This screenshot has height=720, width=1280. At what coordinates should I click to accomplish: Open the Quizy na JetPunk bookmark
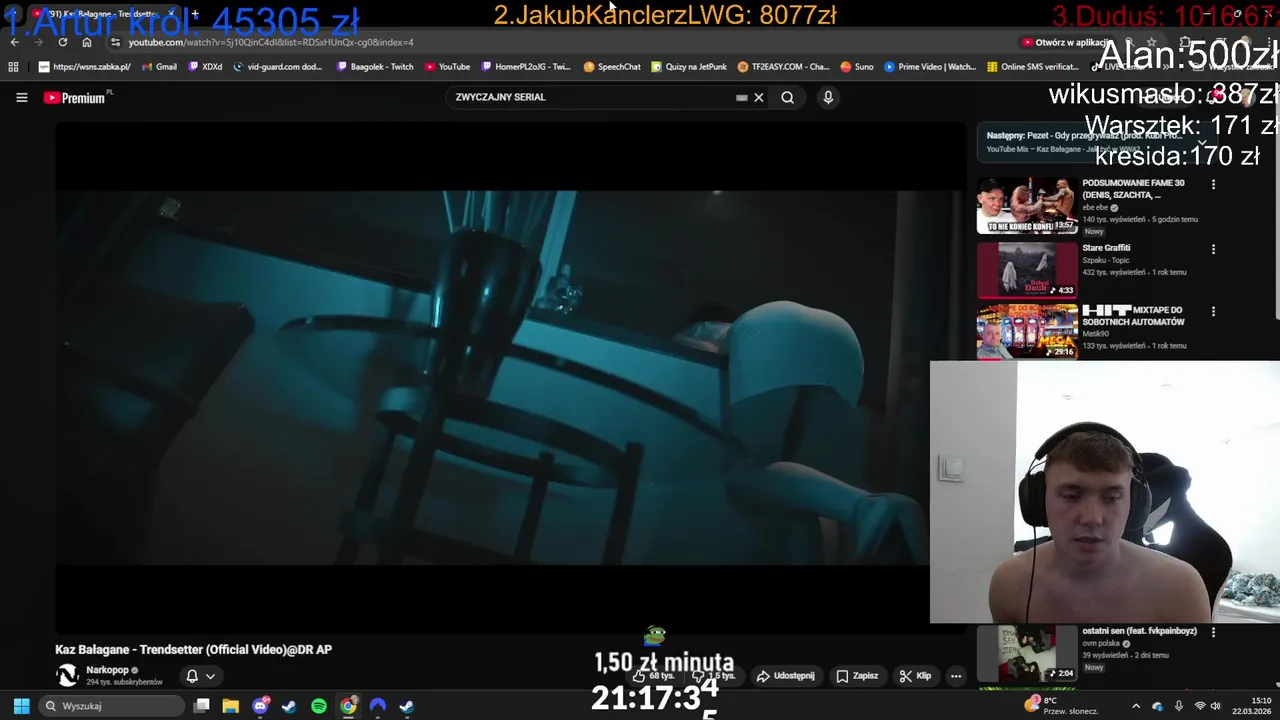[x=689, y=67]
